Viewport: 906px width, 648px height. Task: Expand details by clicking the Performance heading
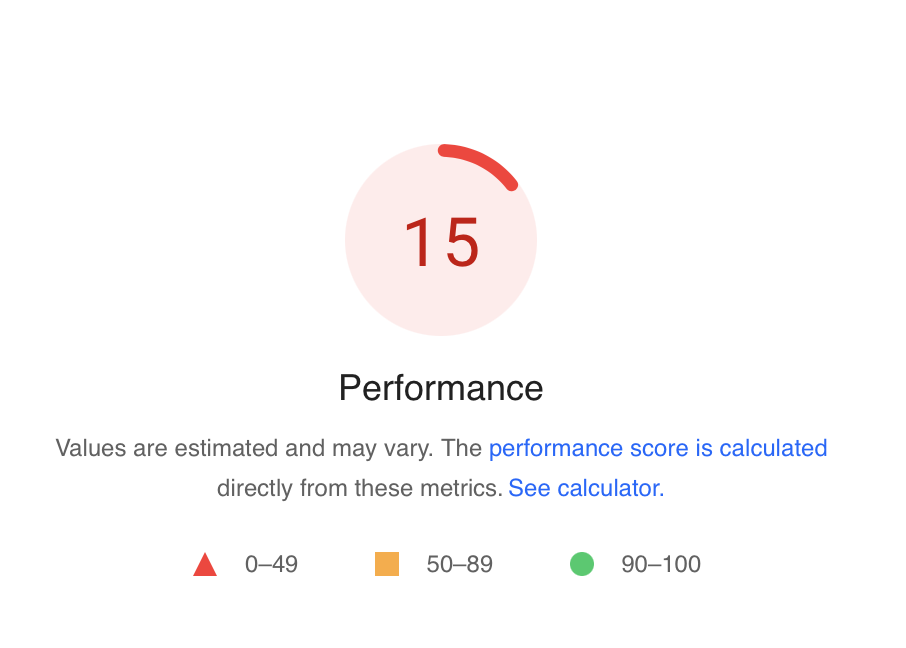[x=440, y=388]
